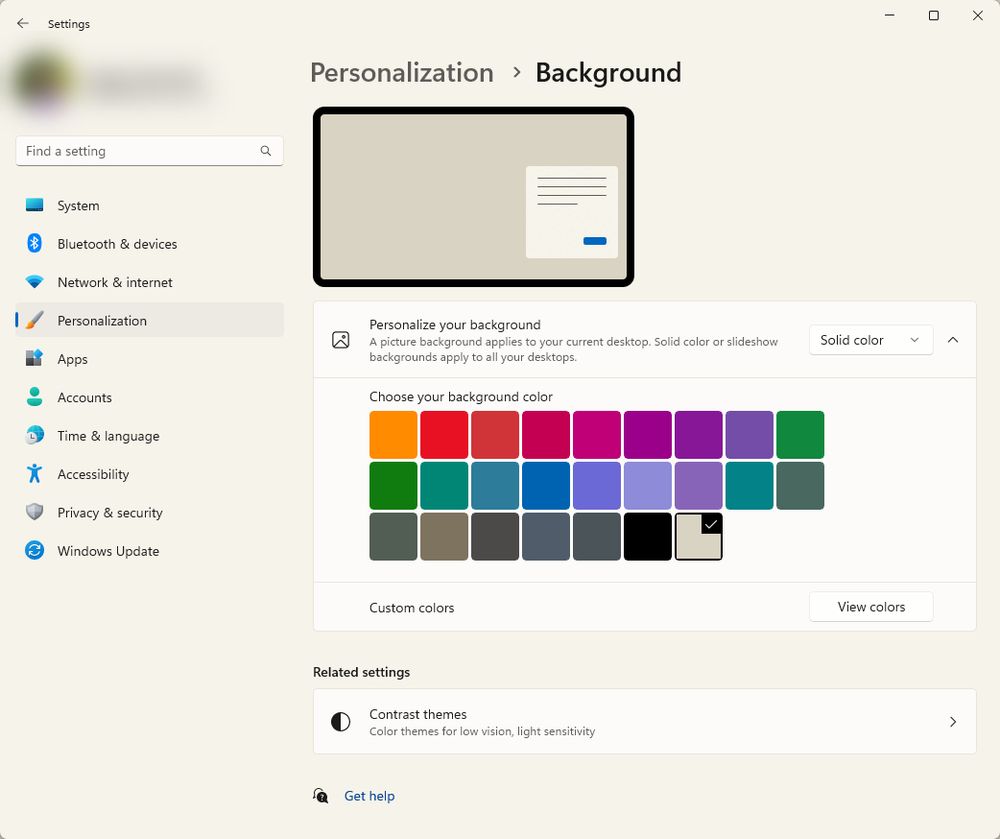Screen dimensions: 1000x839
Task: Select the hot pink magenta swatch
Action: pos(596,435)
